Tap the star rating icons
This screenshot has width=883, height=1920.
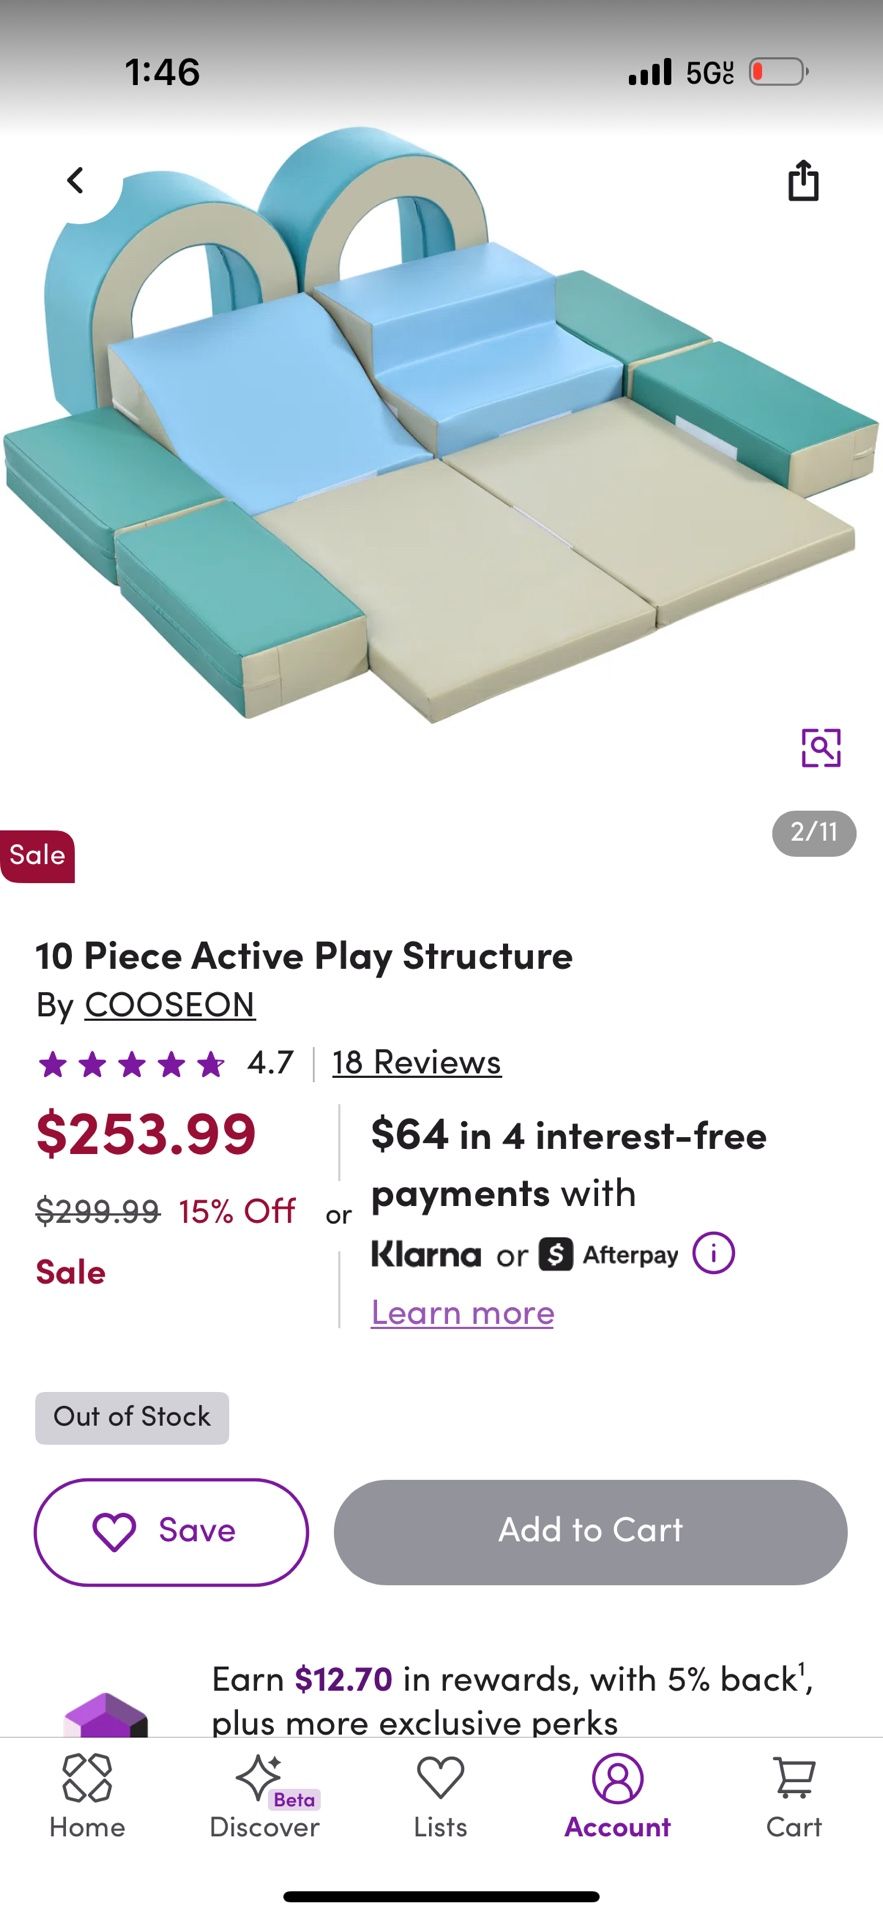coord(131,1063)
